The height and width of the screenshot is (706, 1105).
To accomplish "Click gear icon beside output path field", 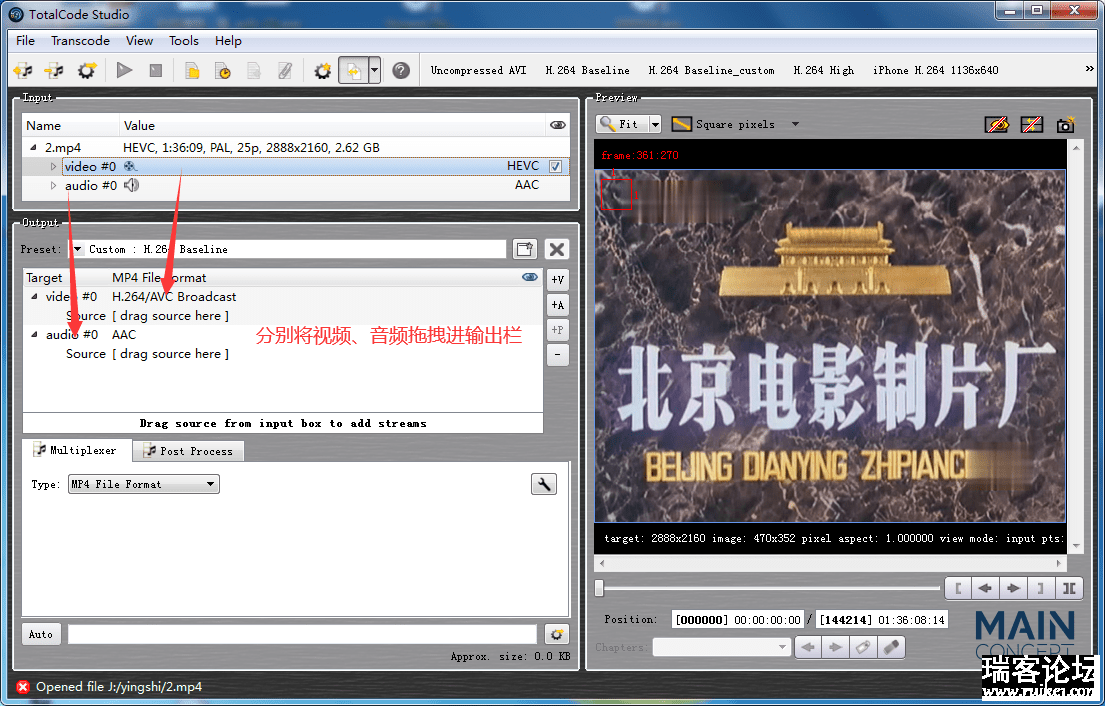I will [x=557, y=634].
